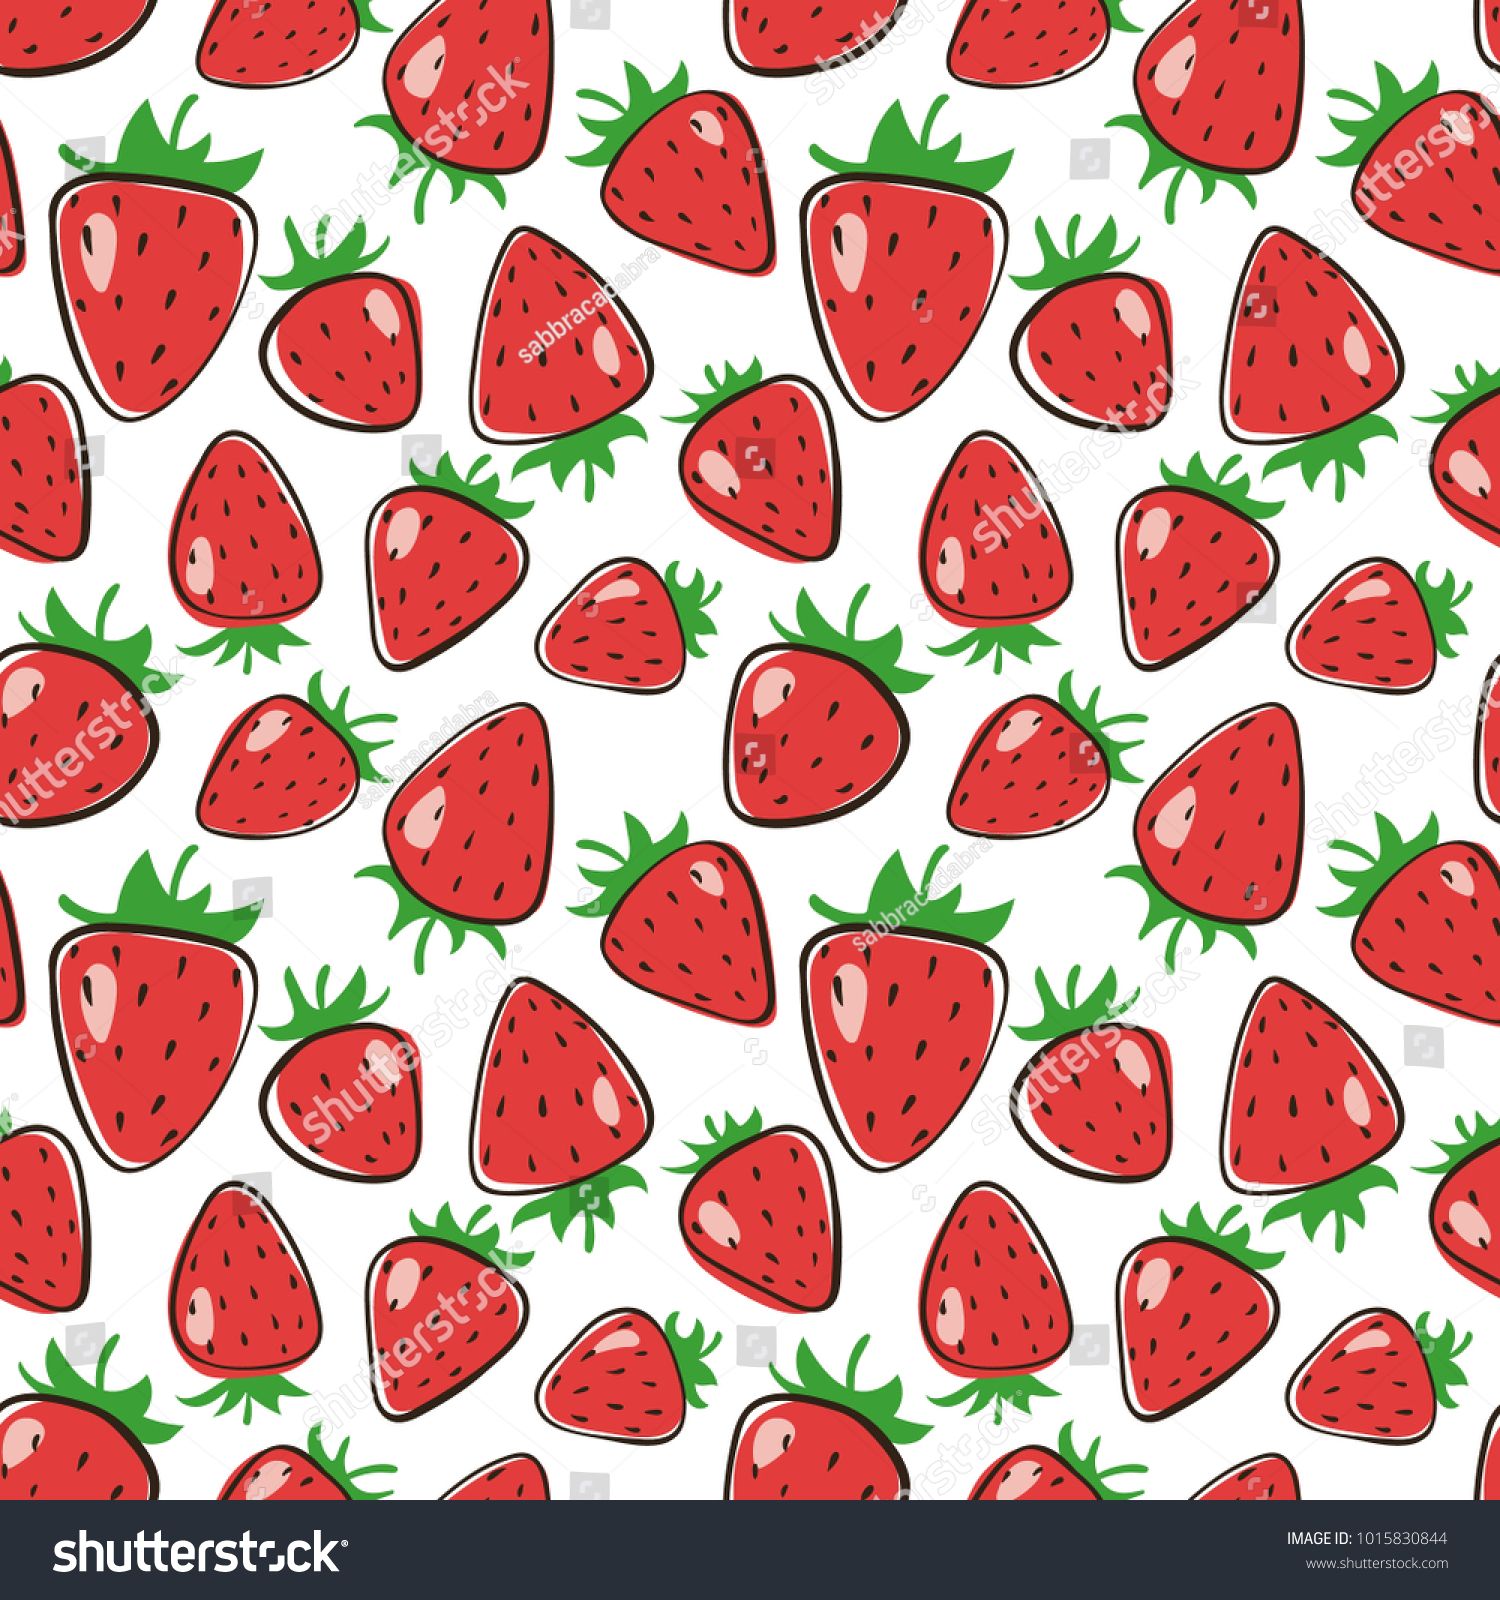Image resolution: width=1500 pixels, height=1600 pixels.
Task: Click the IMAGE ID: 1015830844 text
Action: (x=1366, y=1540)
